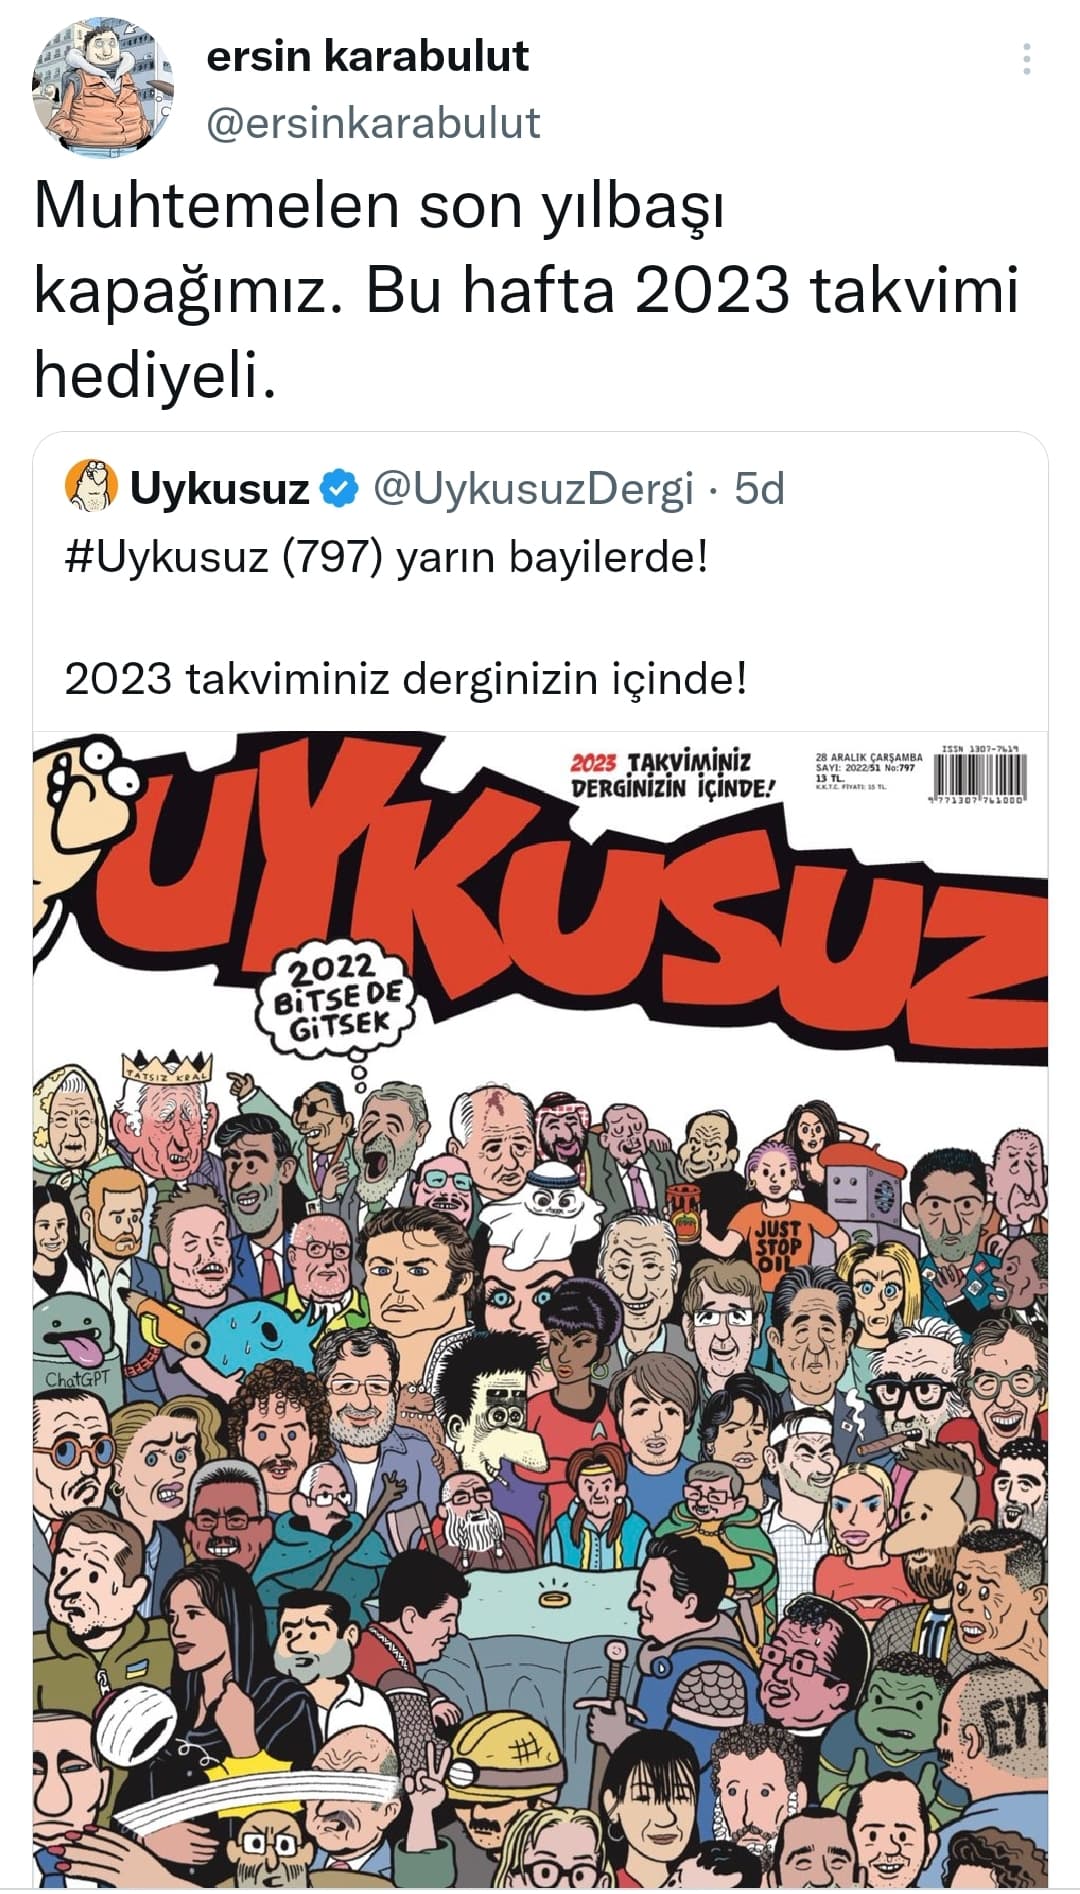Viewport: 1080px width, 1894px height.
Task: Open the tweet's three-dot more menu
Action: pyautogui.click(x=1026, y=60)
